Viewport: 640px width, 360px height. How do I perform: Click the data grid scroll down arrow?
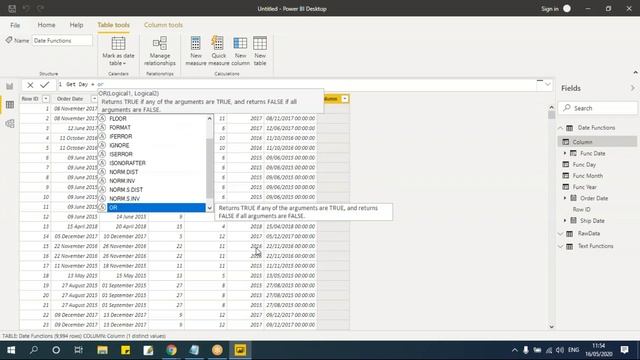[x=551, y=327]
